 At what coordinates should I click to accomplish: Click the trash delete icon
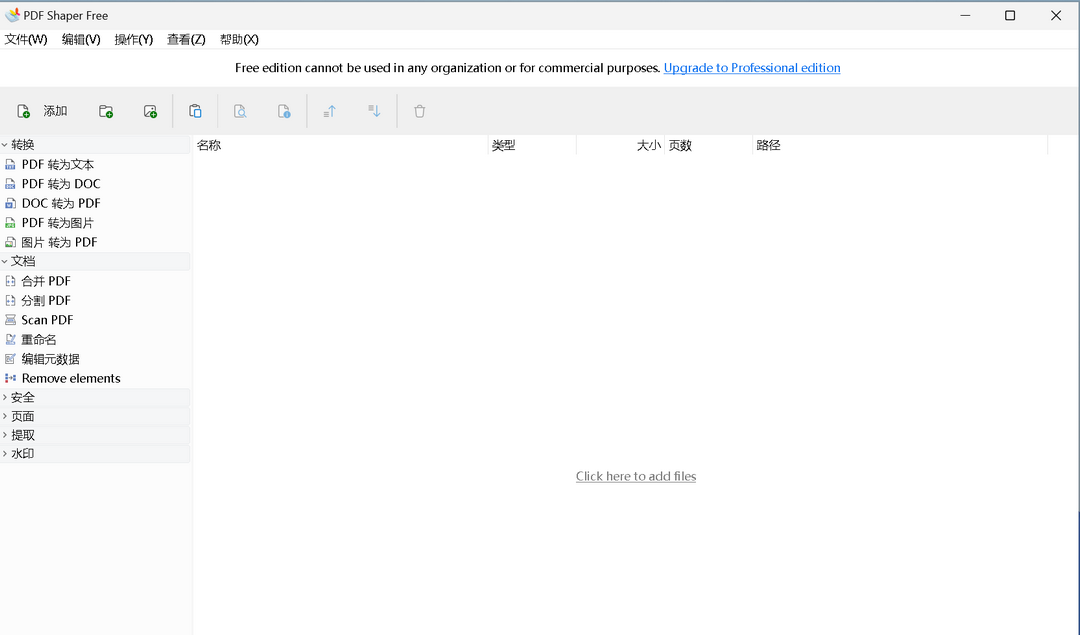pyautogui.click(x=419, y=110)
